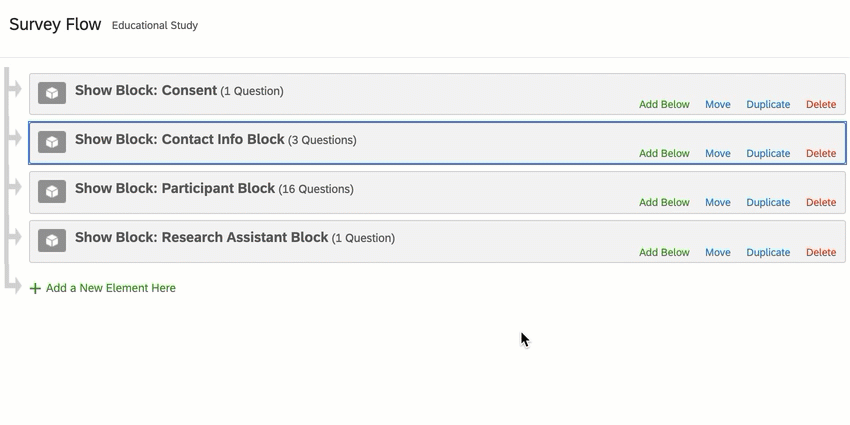Duplicate the Contact Info Block
Screen dimensions: 850x425
pyautogui.click(x=768, y=153)
